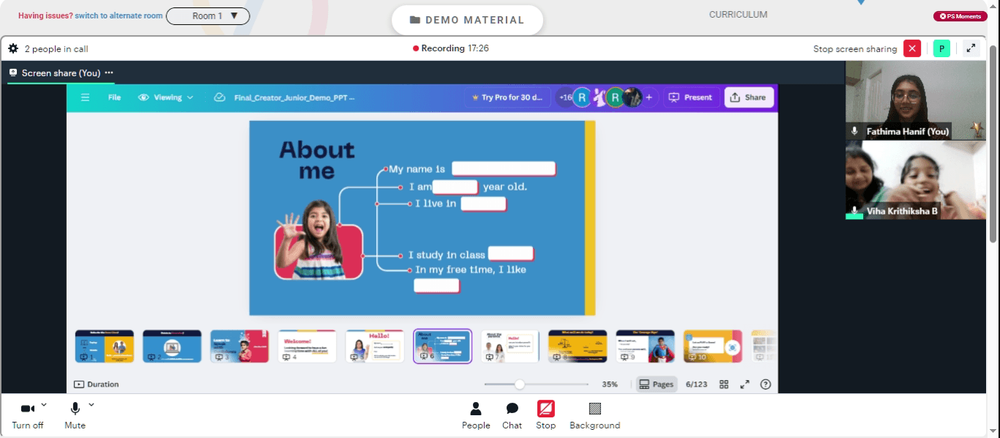Click the red stop screen sharing X button

[912, 48]
